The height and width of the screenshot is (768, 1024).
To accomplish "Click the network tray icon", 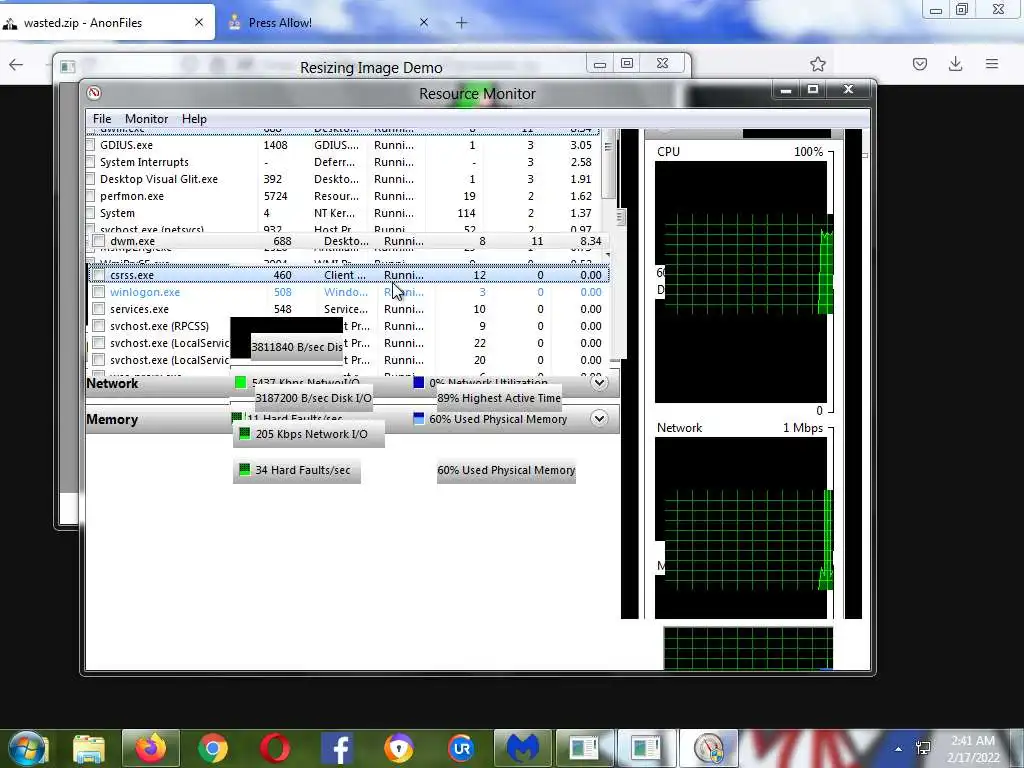I will 923,748.
